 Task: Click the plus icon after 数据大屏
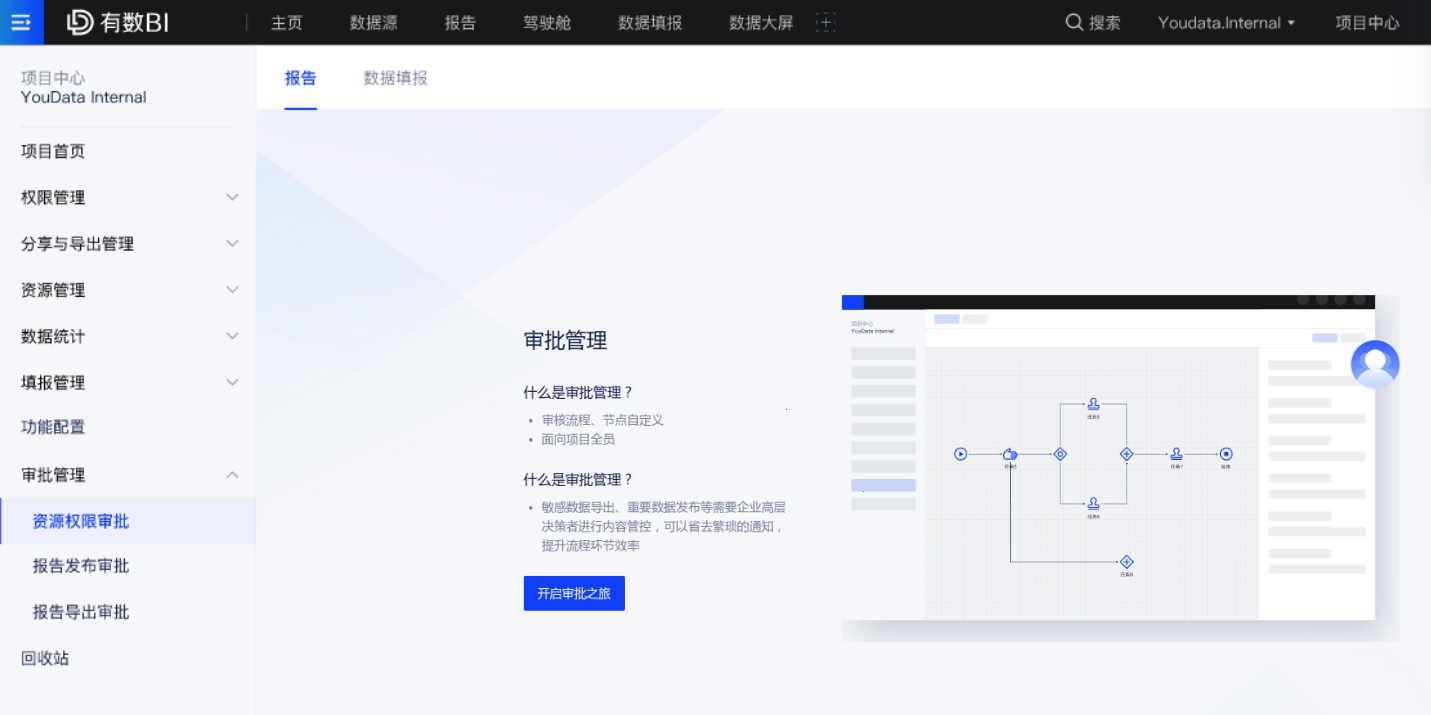[x=825, y=23]
